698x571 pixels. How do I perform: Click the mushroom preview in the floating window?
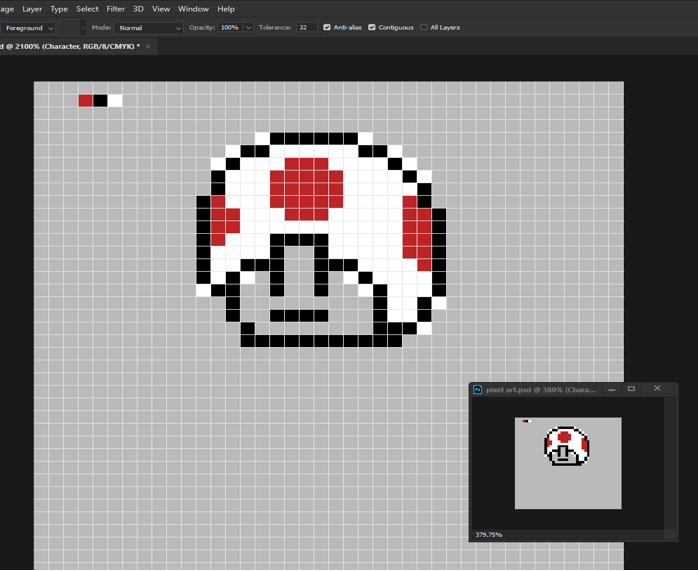tap(566, 447)
